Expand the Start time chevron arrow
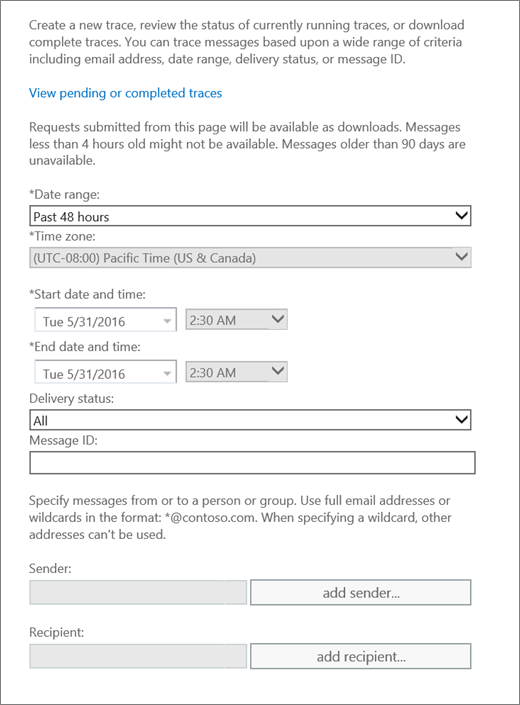This screenshot has width=520, height=705. tap(278, 319)
